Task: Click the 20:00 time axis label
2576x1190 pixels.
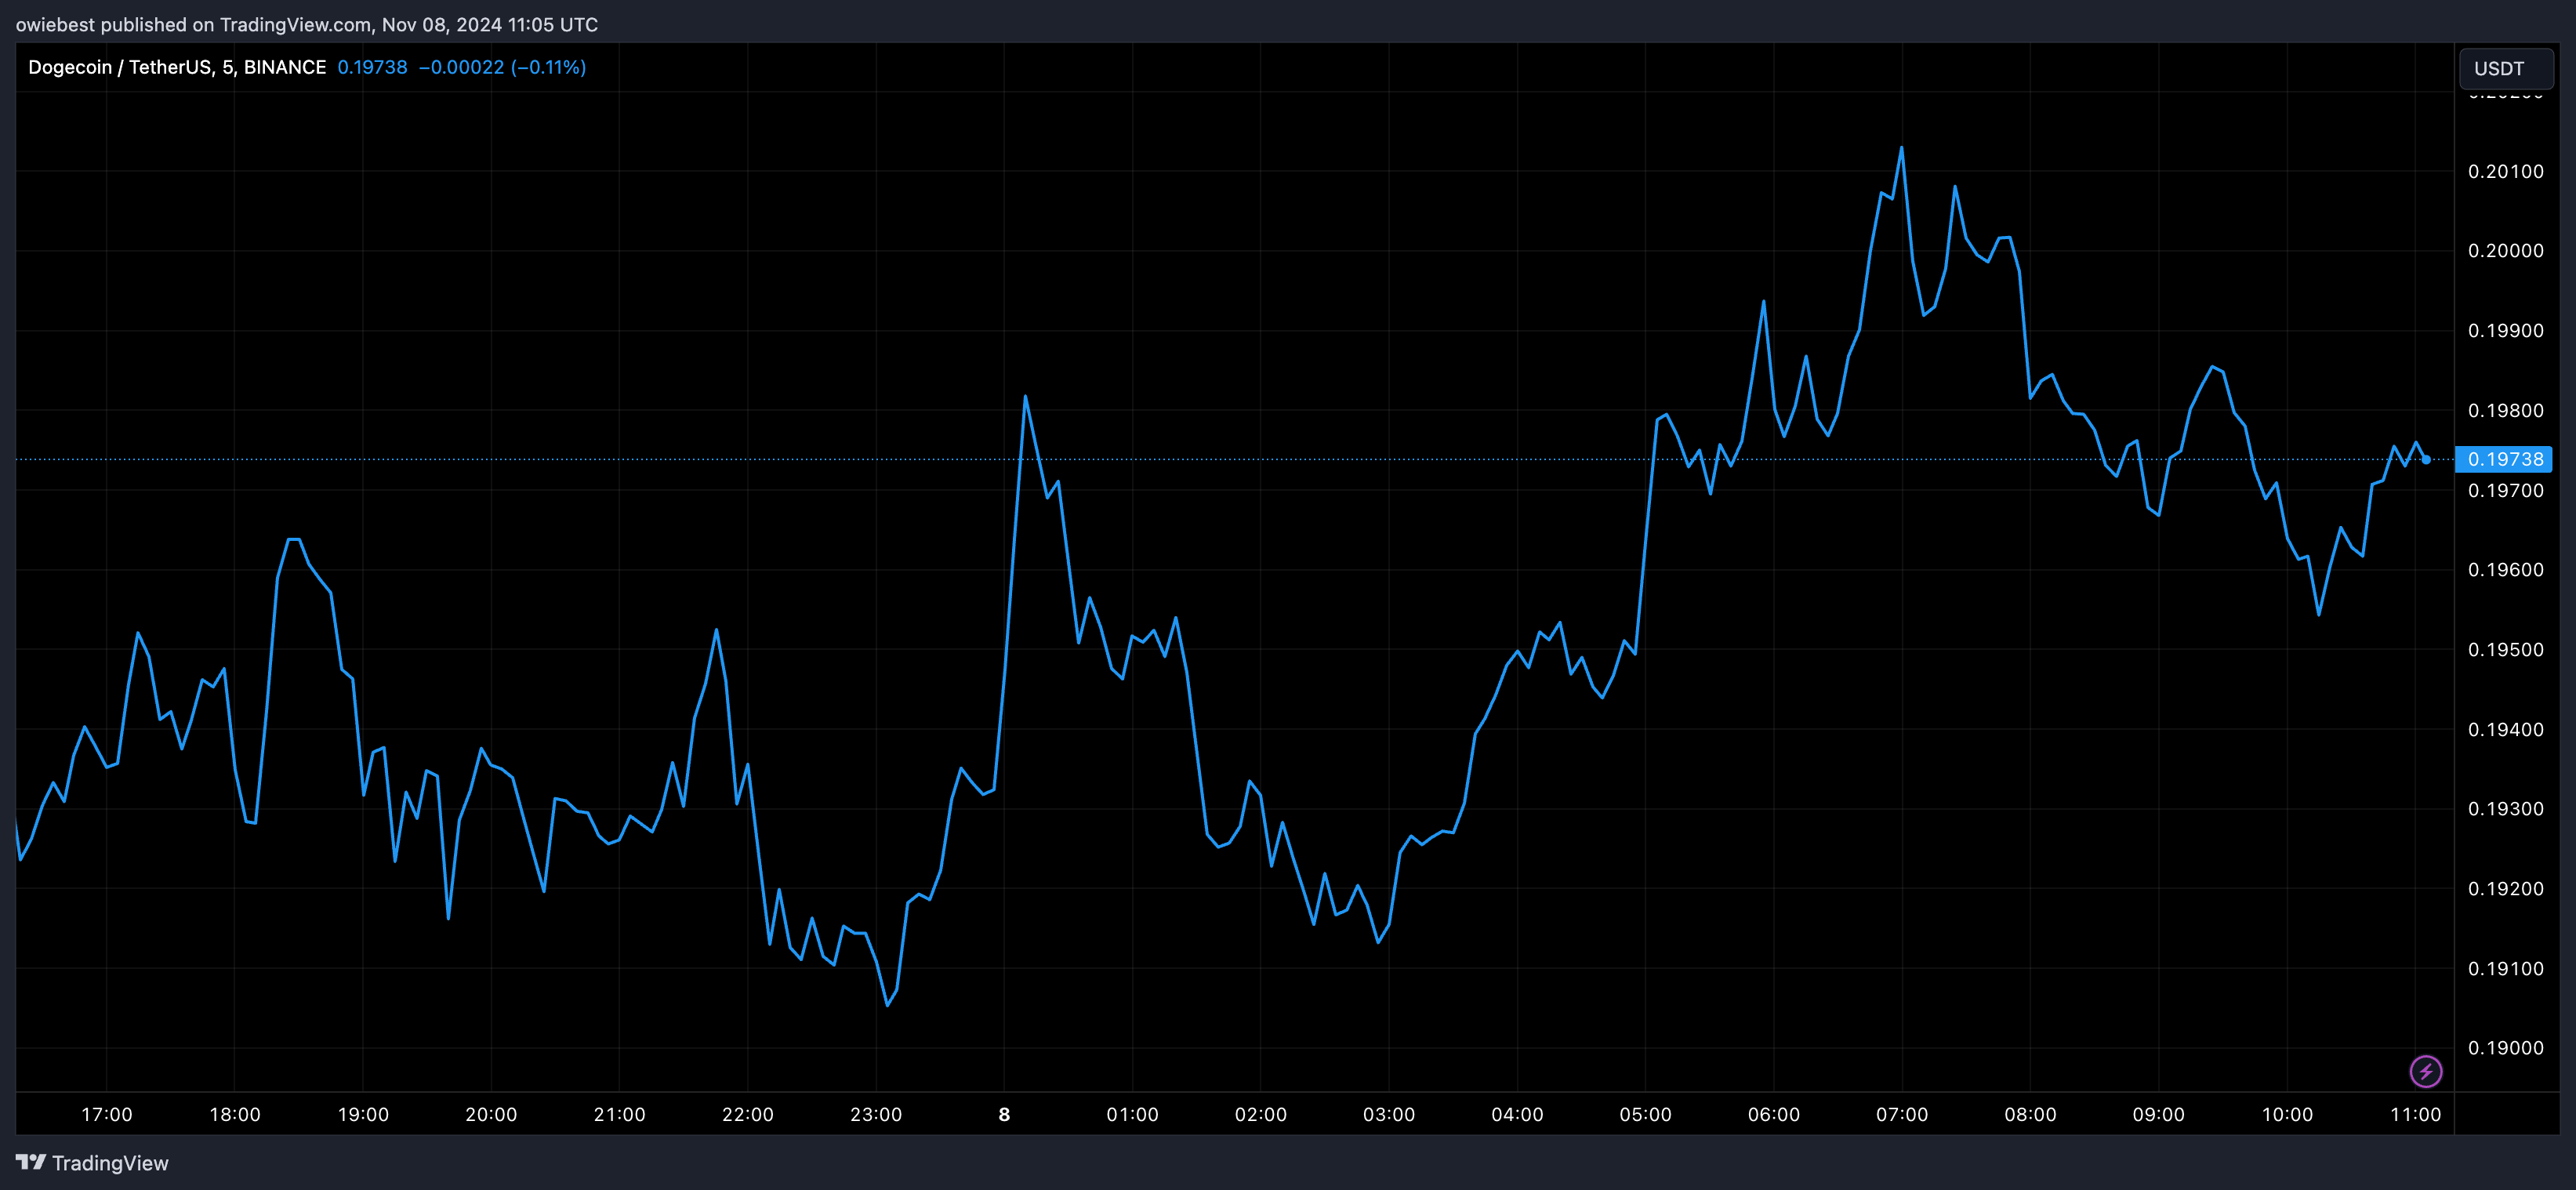Action: coord(491,1114)
